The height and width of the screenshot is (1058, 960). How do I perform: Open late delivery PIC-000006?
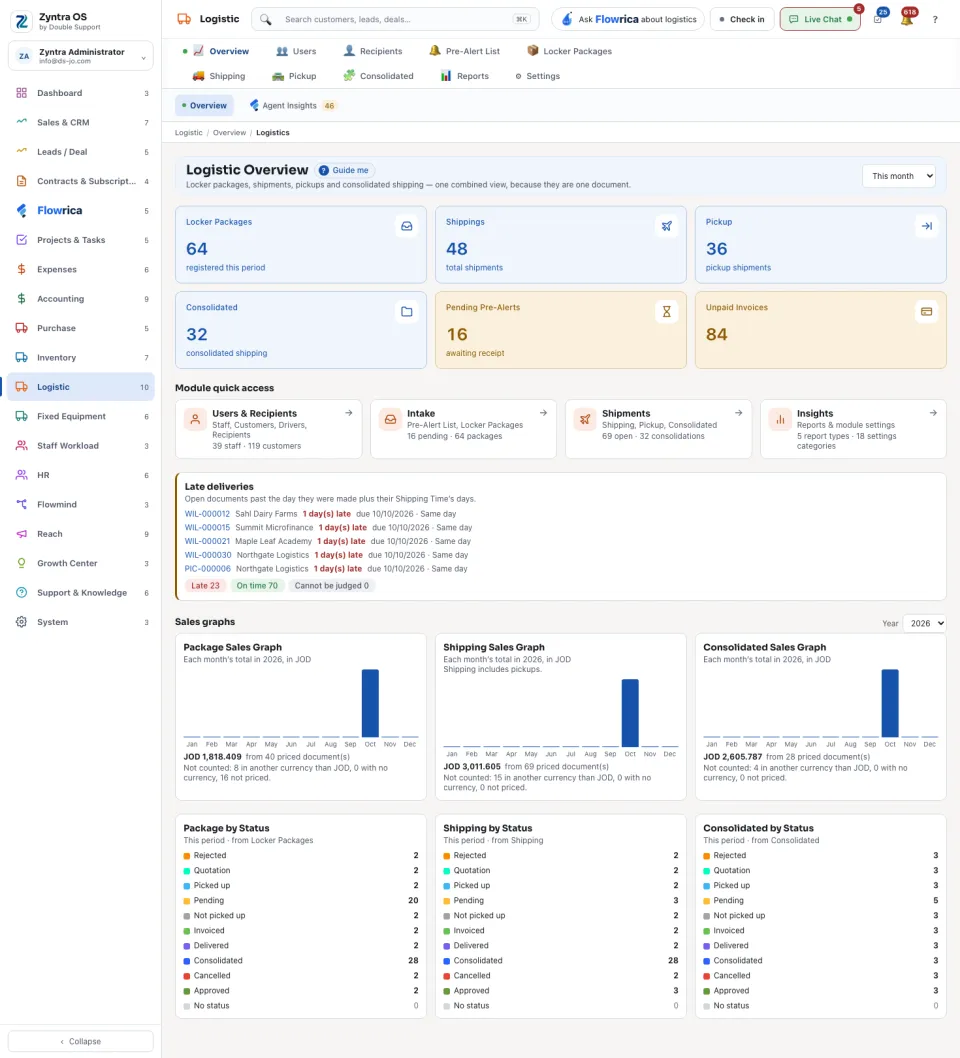208,569
